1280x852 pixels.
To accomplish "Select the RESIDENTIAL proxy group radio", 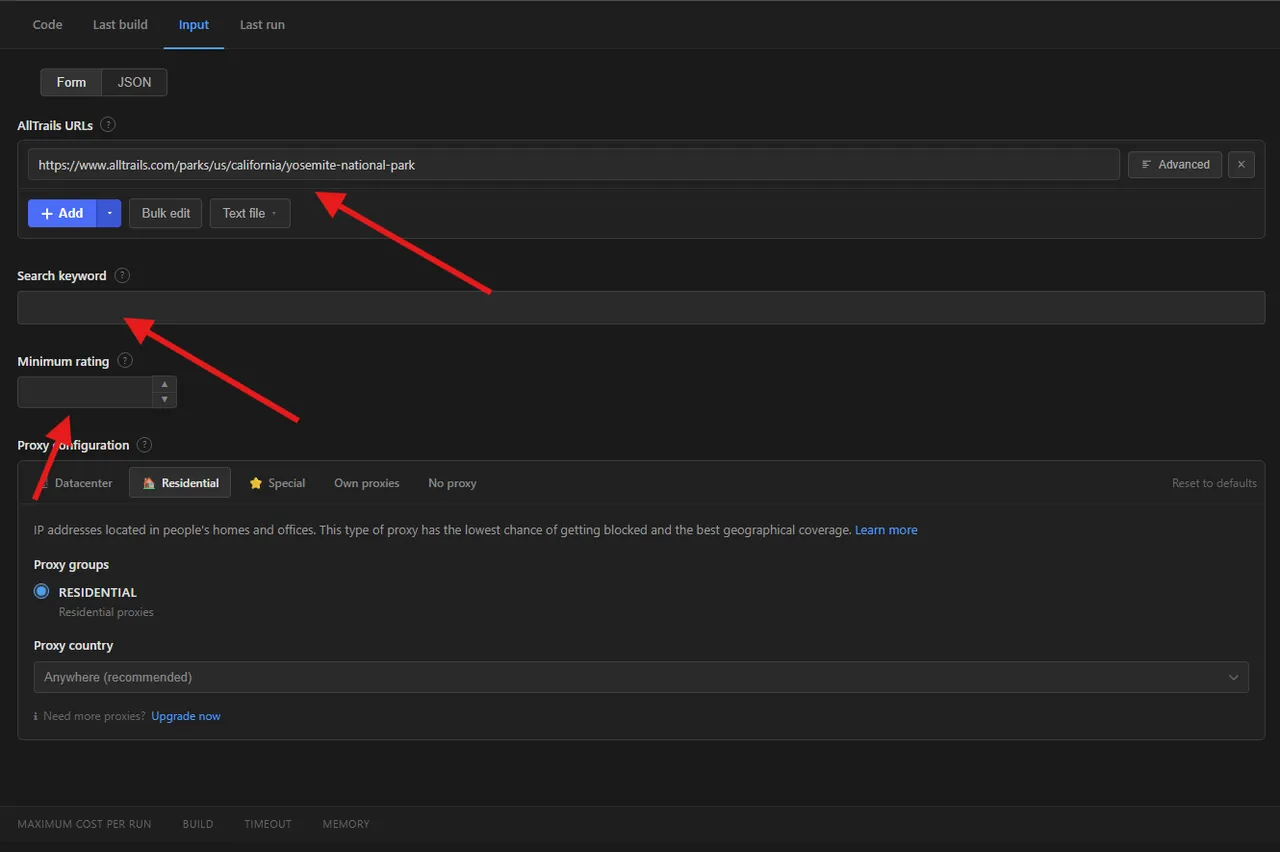I will click(x=41, y=592).
